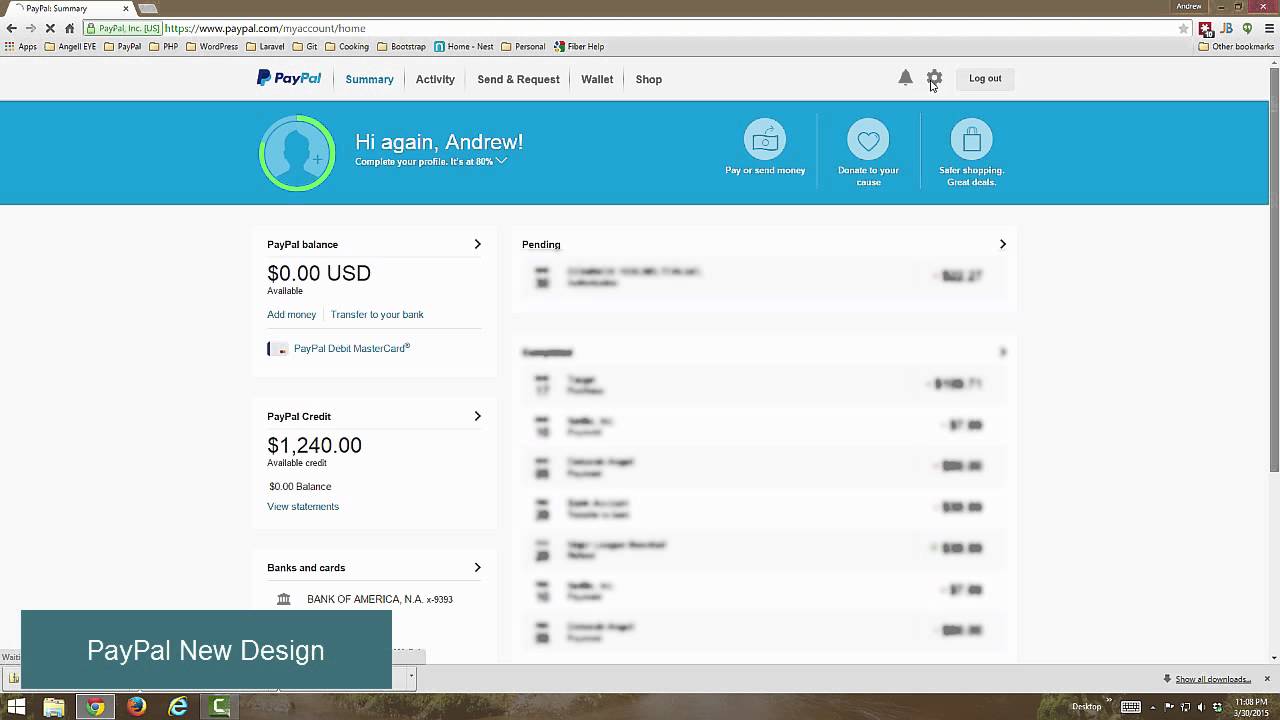Click the View statements link
The height and width of the screenshot is (720, 1280).
pos(303,506)
